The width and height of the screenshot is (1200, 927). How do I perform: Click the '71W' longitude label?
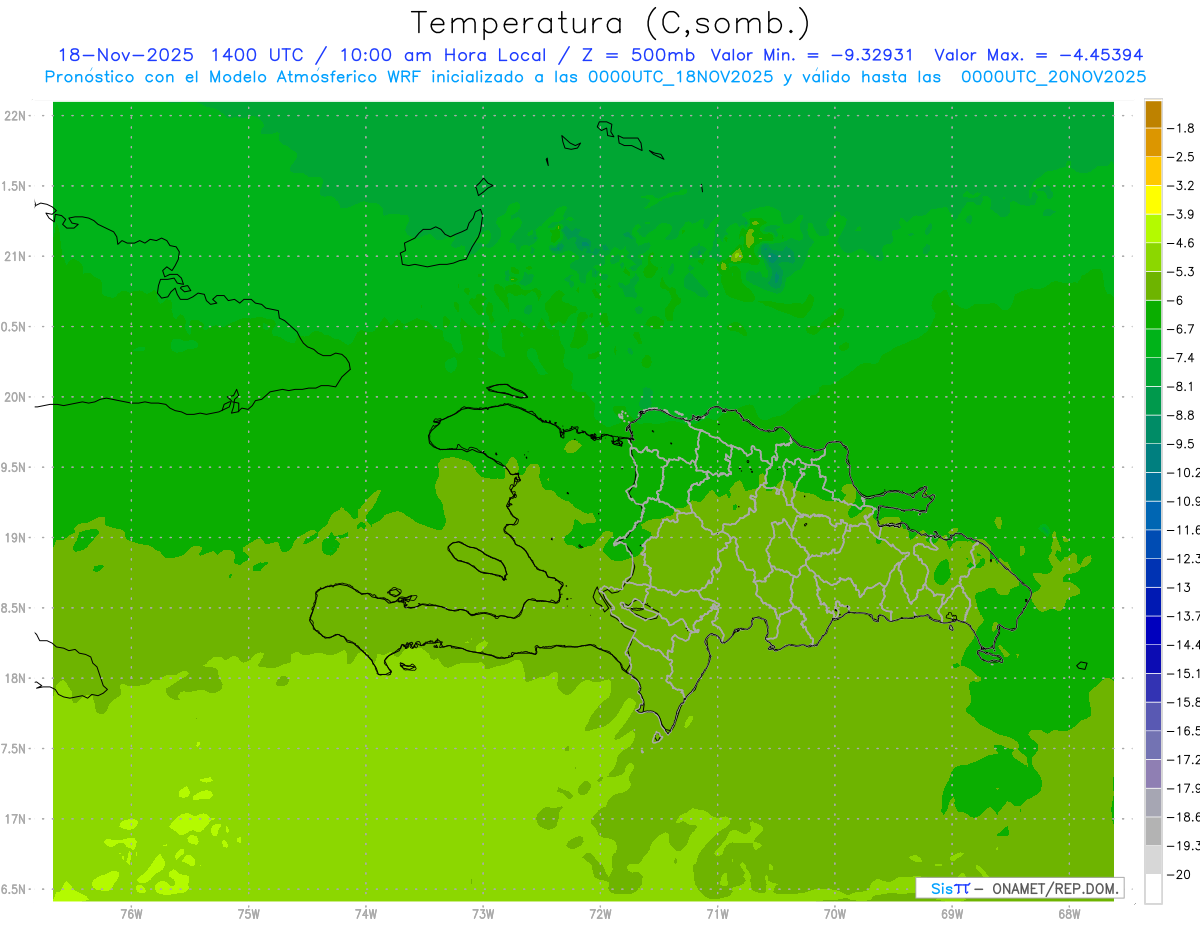[x=717, y=913]
